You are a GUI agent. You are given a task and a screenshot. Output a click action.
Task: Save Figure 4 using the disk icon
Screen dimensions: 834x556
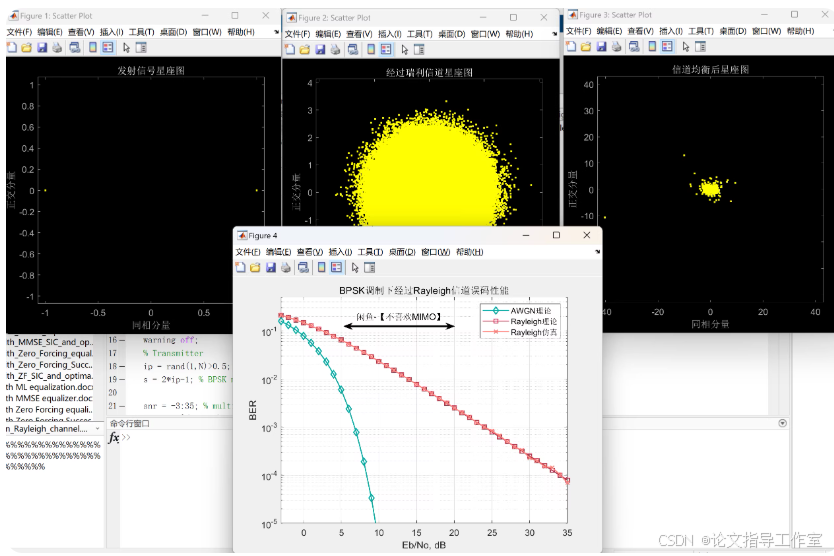point(271,268)
